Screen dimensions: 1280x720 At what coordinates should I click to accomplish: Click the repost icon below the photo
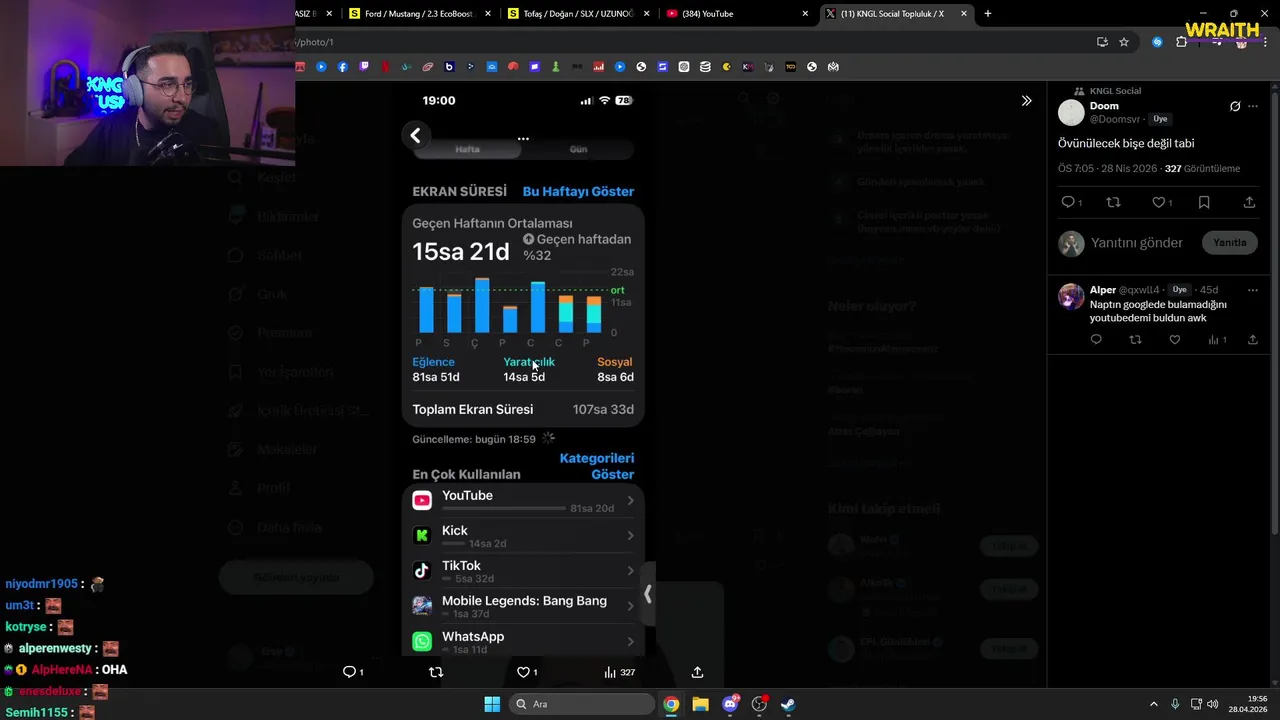point(436,672)
